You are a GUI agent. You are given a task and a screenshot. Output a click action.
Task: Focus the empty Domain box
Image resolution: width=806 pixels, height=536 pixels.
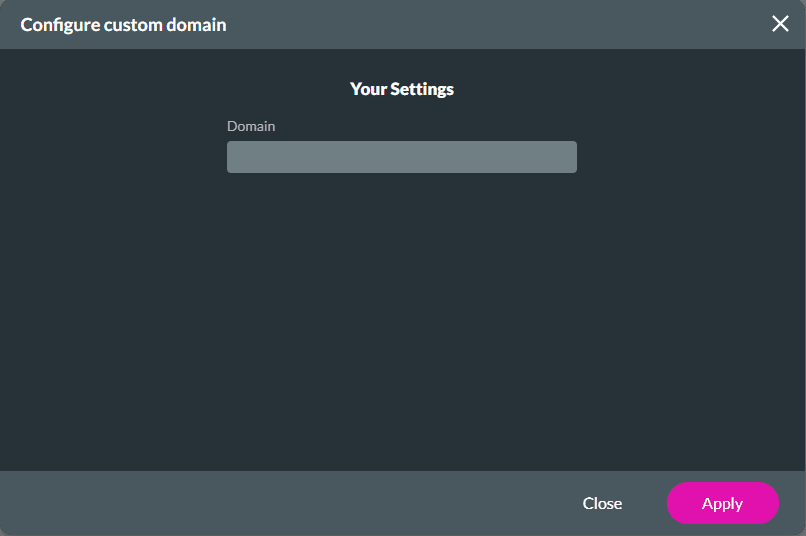click(401, 157)
